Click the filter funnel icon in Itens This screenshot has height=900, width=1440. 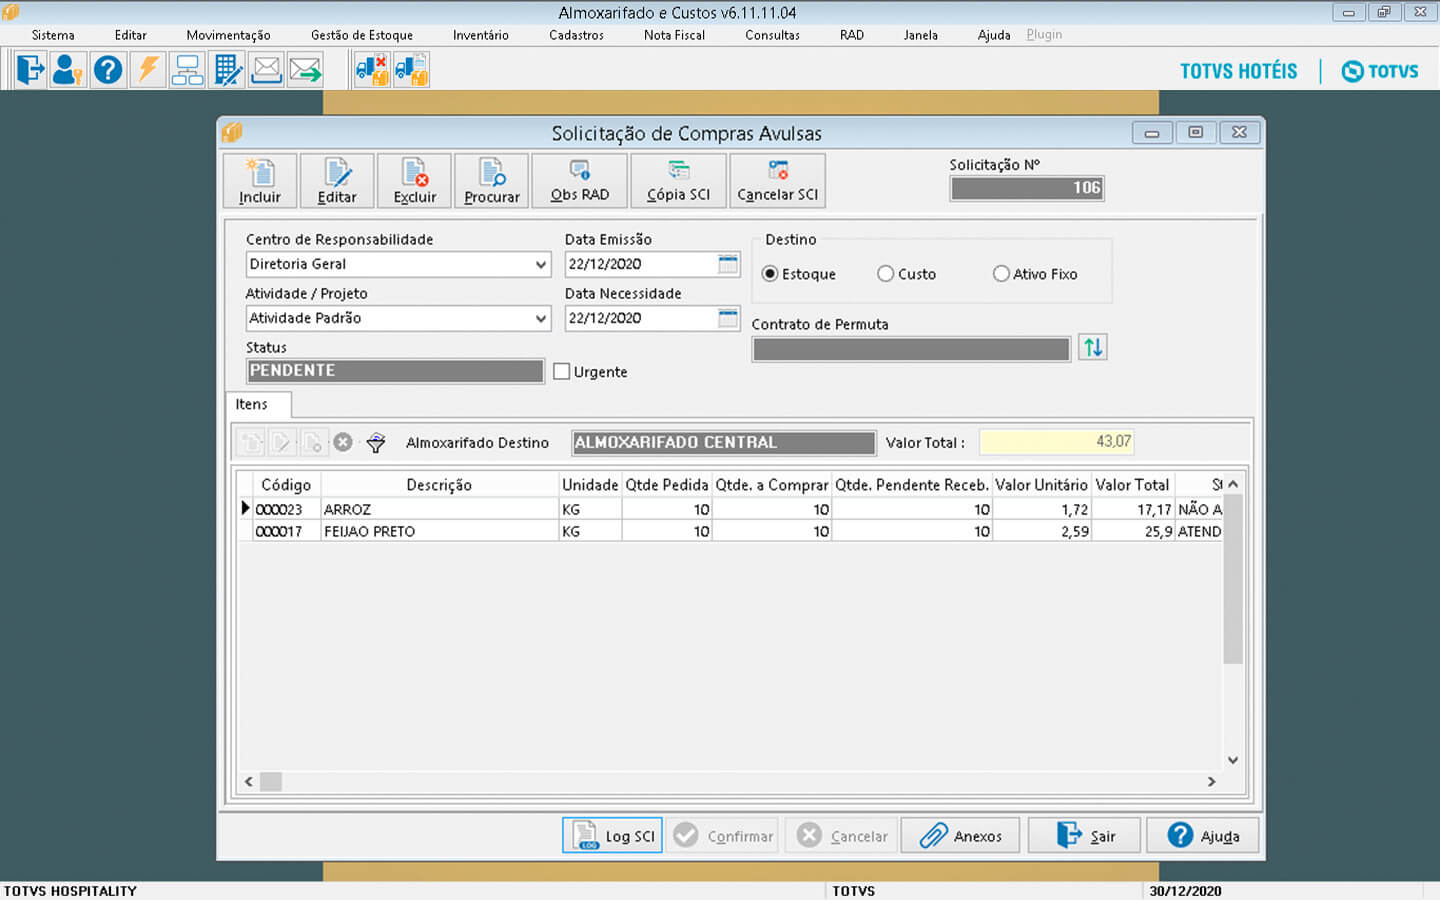point(376,443)
